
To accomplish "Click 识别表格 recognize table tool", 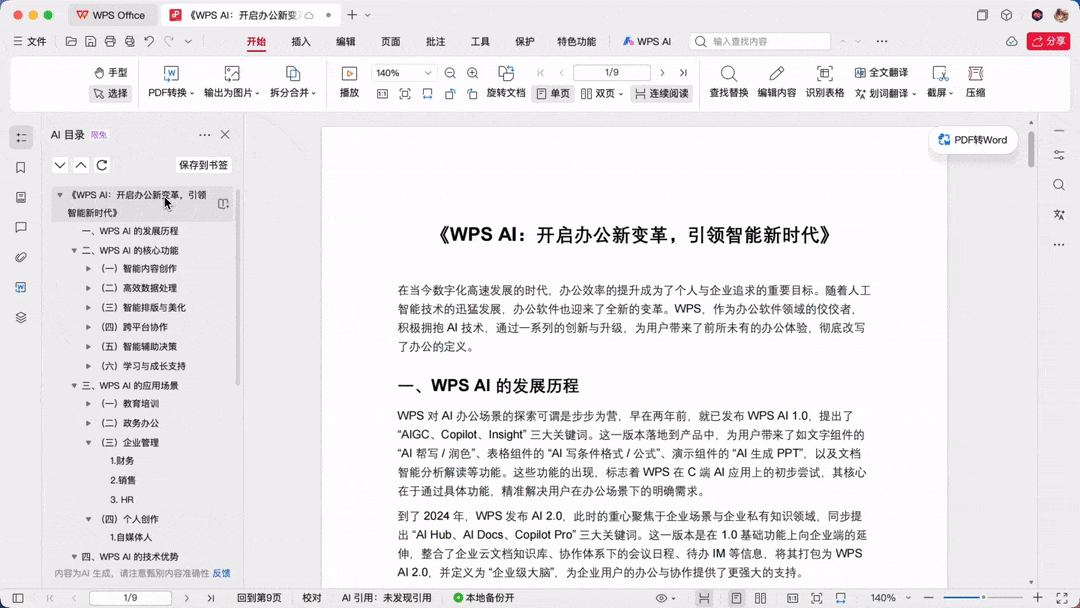I will 824,82.
